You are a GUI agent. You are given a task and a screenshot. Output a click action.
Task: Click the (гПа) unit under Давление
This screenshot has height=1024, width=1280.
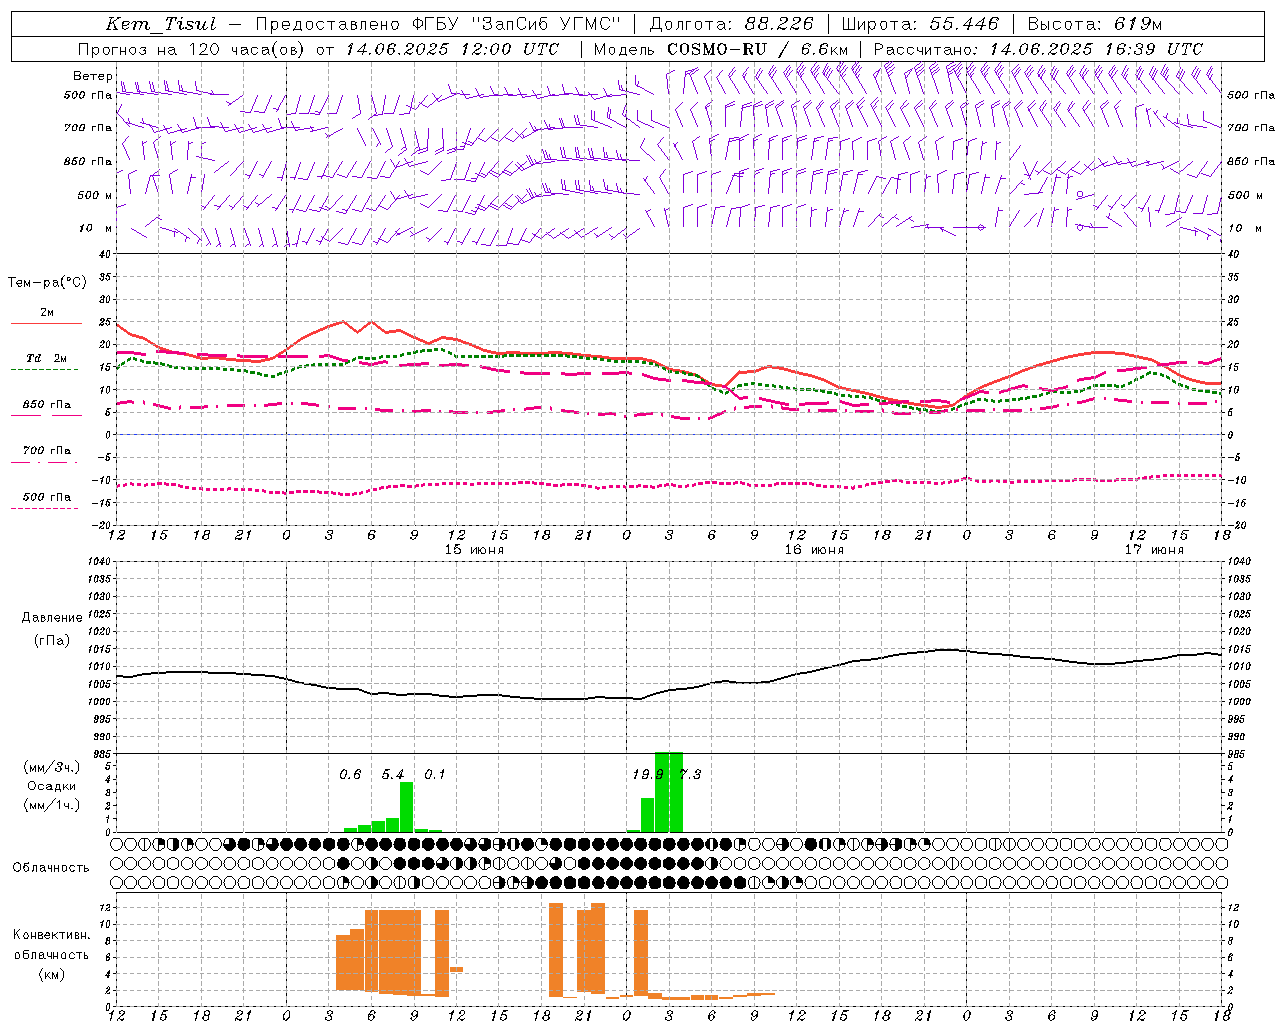52,641
